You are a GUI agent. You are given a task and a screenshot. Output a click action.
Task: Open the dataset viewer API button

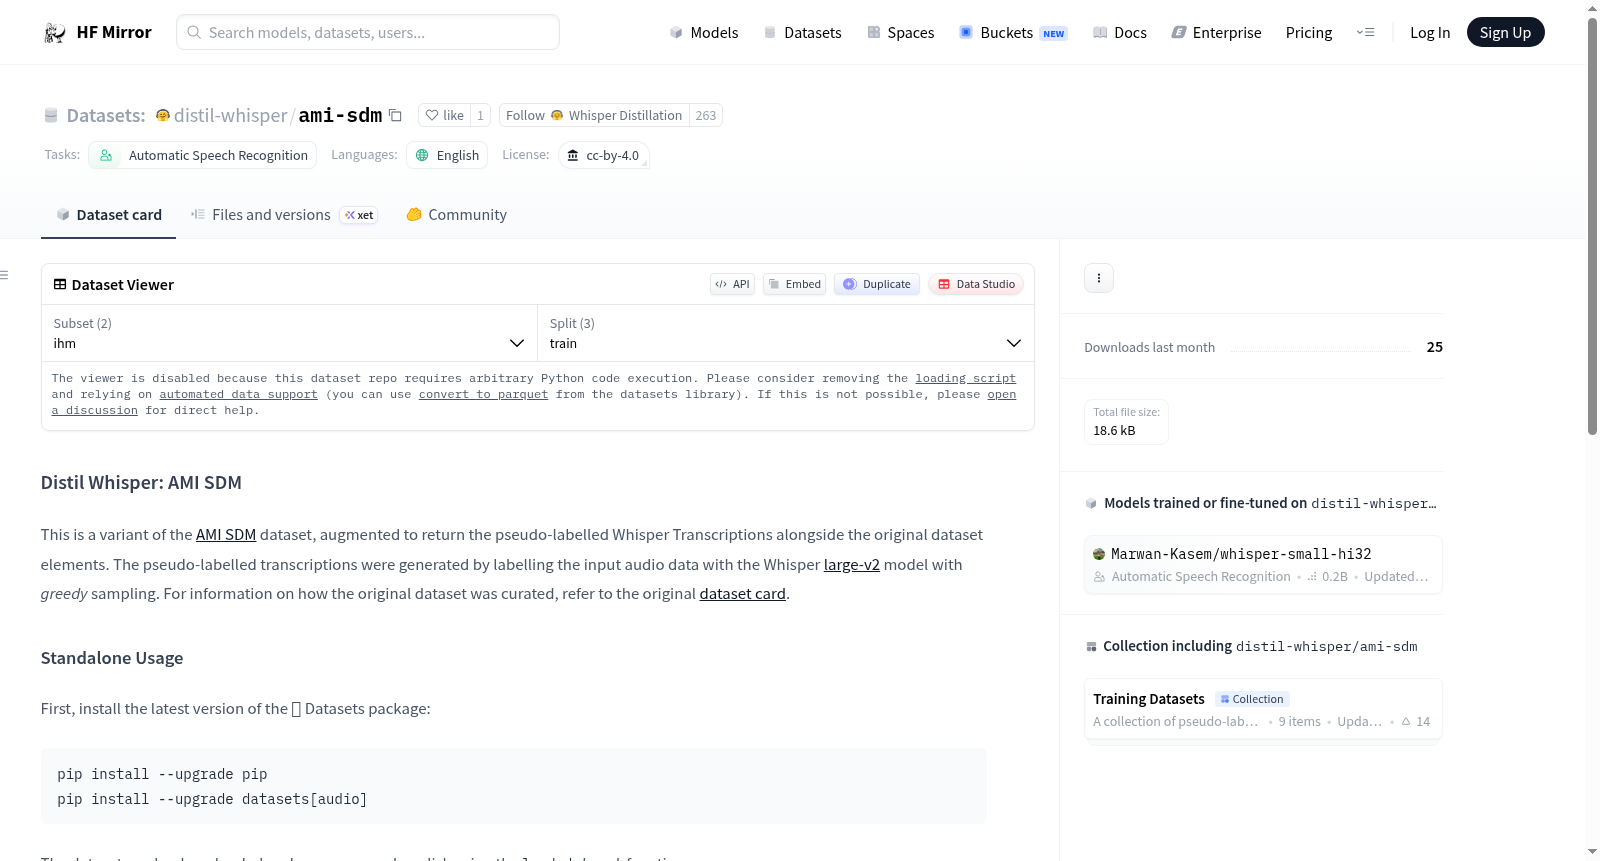click(x=732, y=284)
